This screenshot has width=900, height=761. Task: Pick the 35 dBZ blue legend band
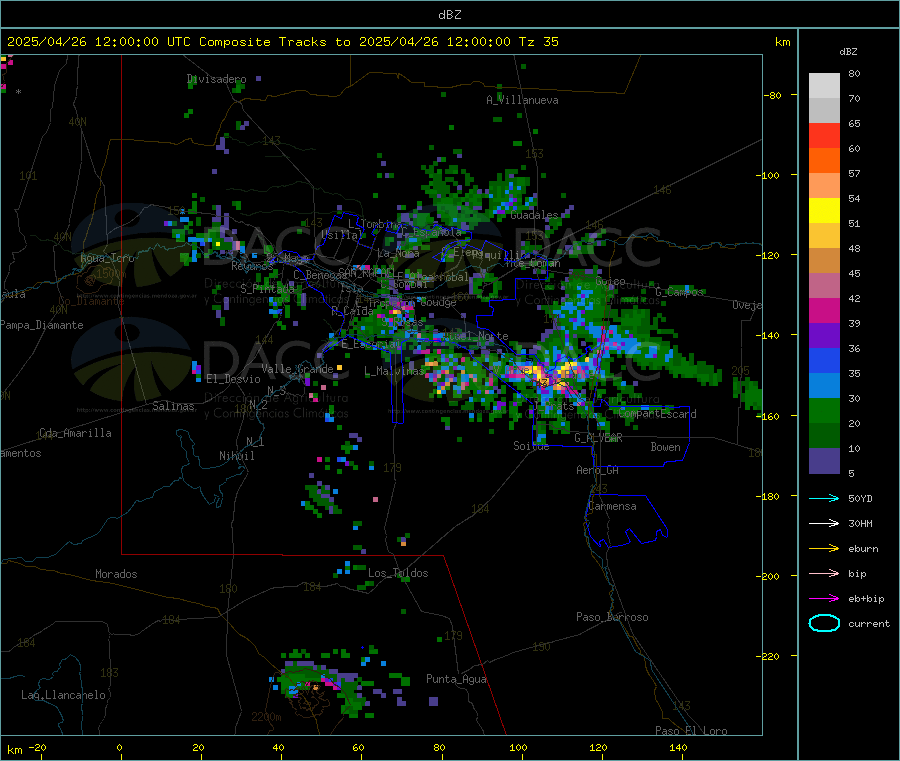pyautogui.click(x=824, y=360)
